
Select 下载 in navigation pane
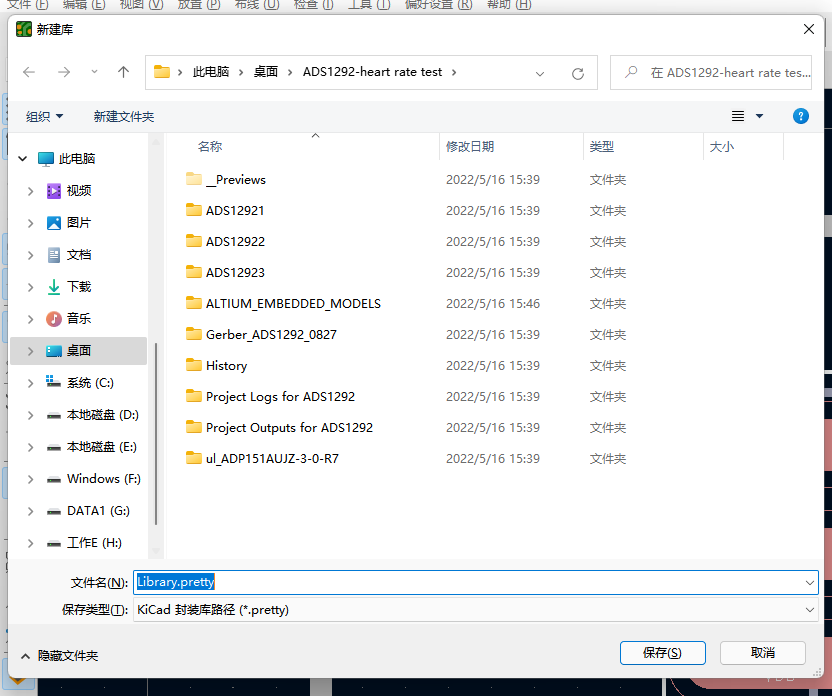pos(79,287)
